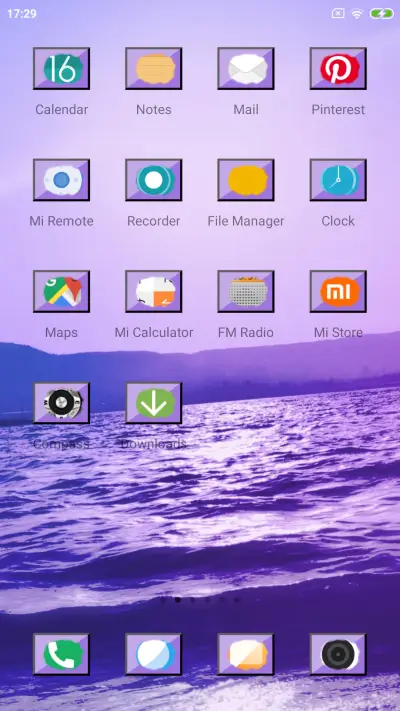Tap the 17:29 clock in status bar

click(22, 14)
